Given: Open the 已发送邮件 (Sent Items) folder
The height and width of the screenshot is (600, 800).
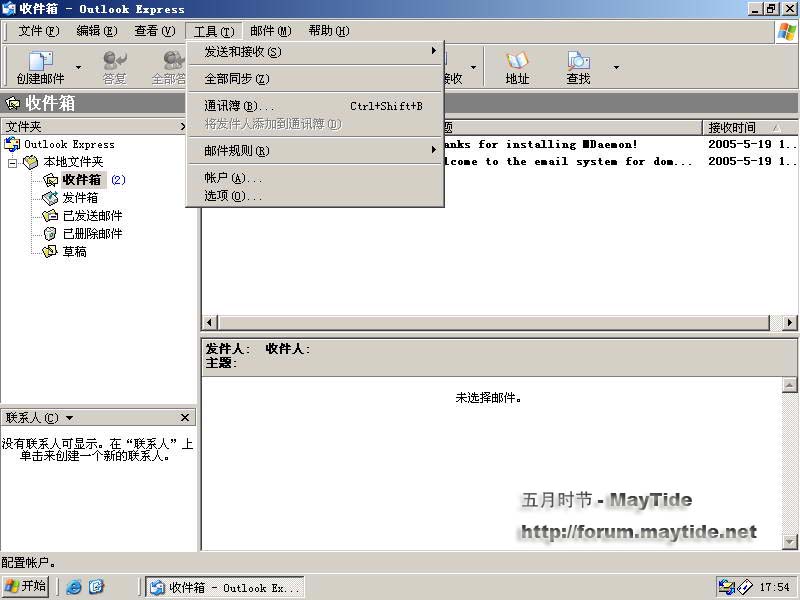Looking at the screenshot, I should click(x=92, y=216).
